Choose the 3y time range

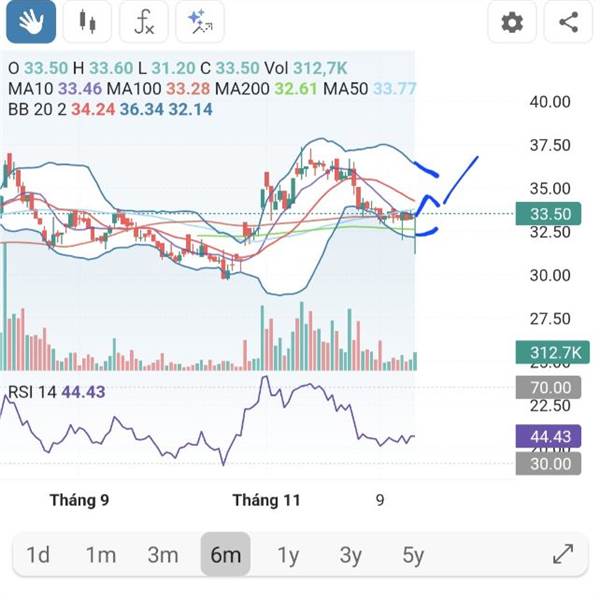pyautogui.click(x=350, y=555)
